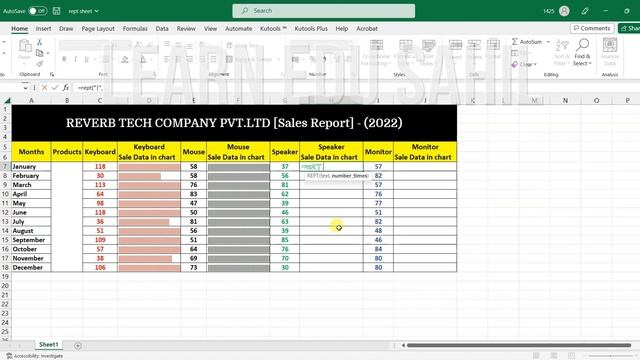The height and width of the screenshot is (360, 640).
Task: Open the Data tab
Action: coord(162,29)
